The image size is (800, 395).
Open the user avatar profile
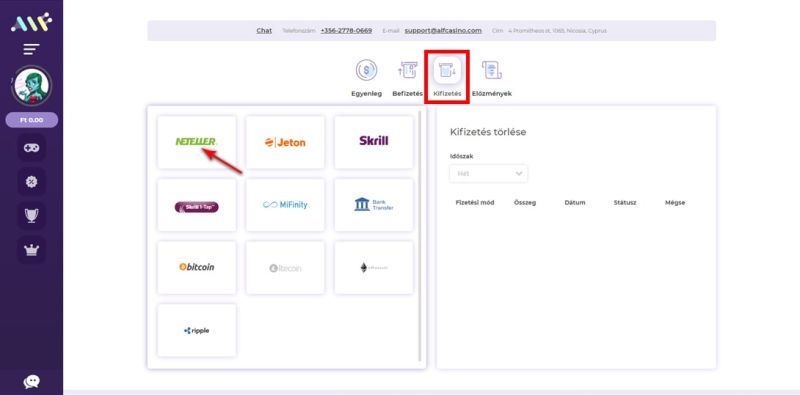click(x=31, y=86)
